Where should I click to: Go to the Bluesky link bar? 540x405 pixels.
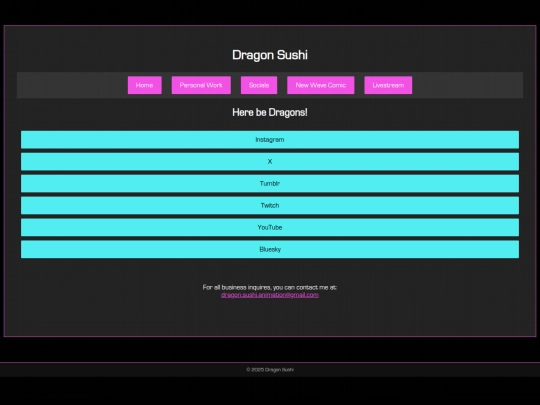[x=270, y=249]
